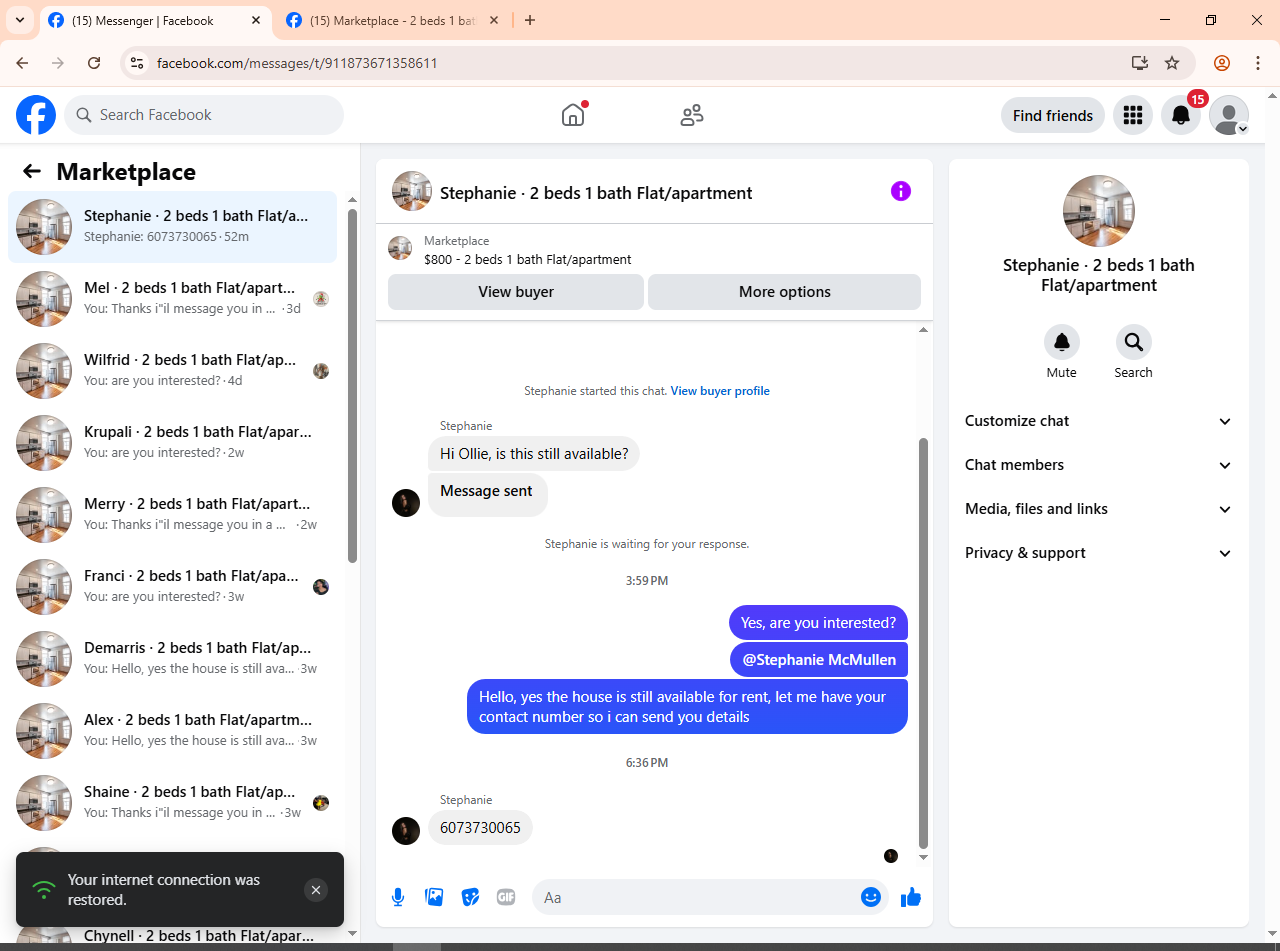Open Merry's conversation in the list
Screen dimensions: 1280x951
click(173, 515)
